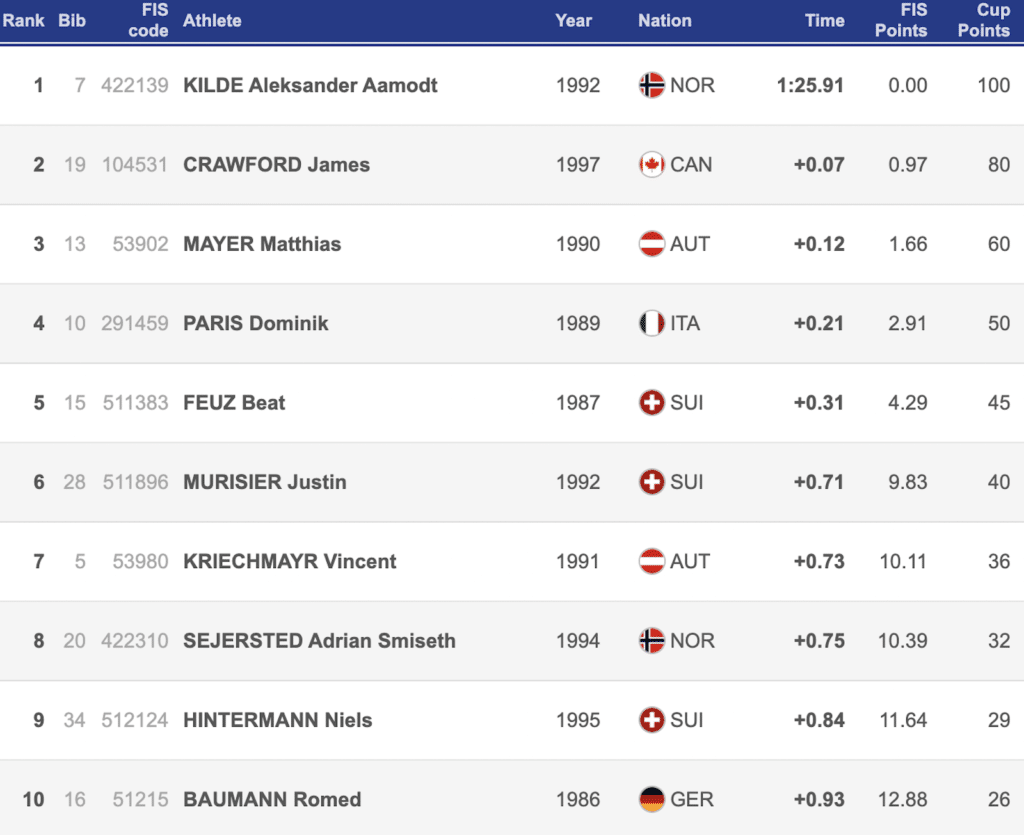Click Austria flag icon for KRIECHMAYR
The height and width of the screenshot is (835, 1024).
pyautogui.click(x=651, y=562)
